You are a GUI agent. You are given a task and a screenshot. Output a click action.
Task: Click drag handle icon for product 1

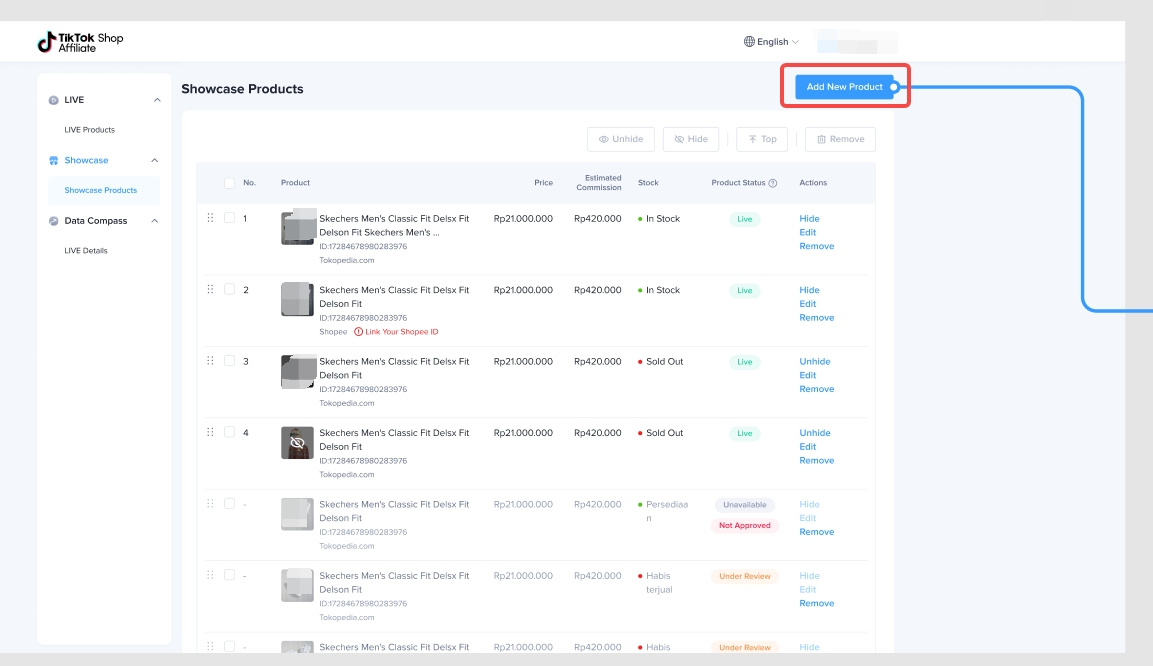pos(210,218)
